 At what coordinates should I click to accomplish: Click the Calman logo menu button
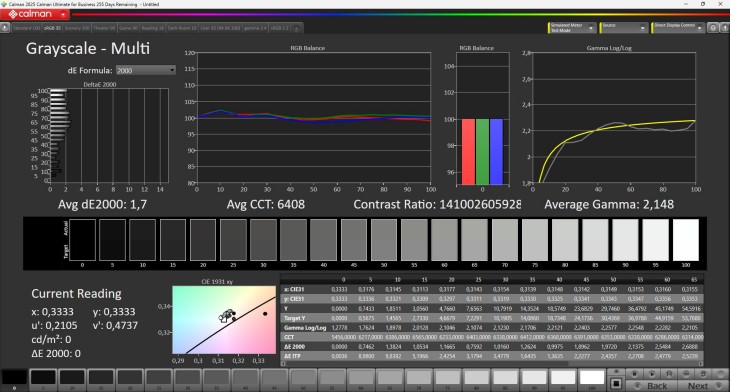pyautogui.click(x=35, y=14)
